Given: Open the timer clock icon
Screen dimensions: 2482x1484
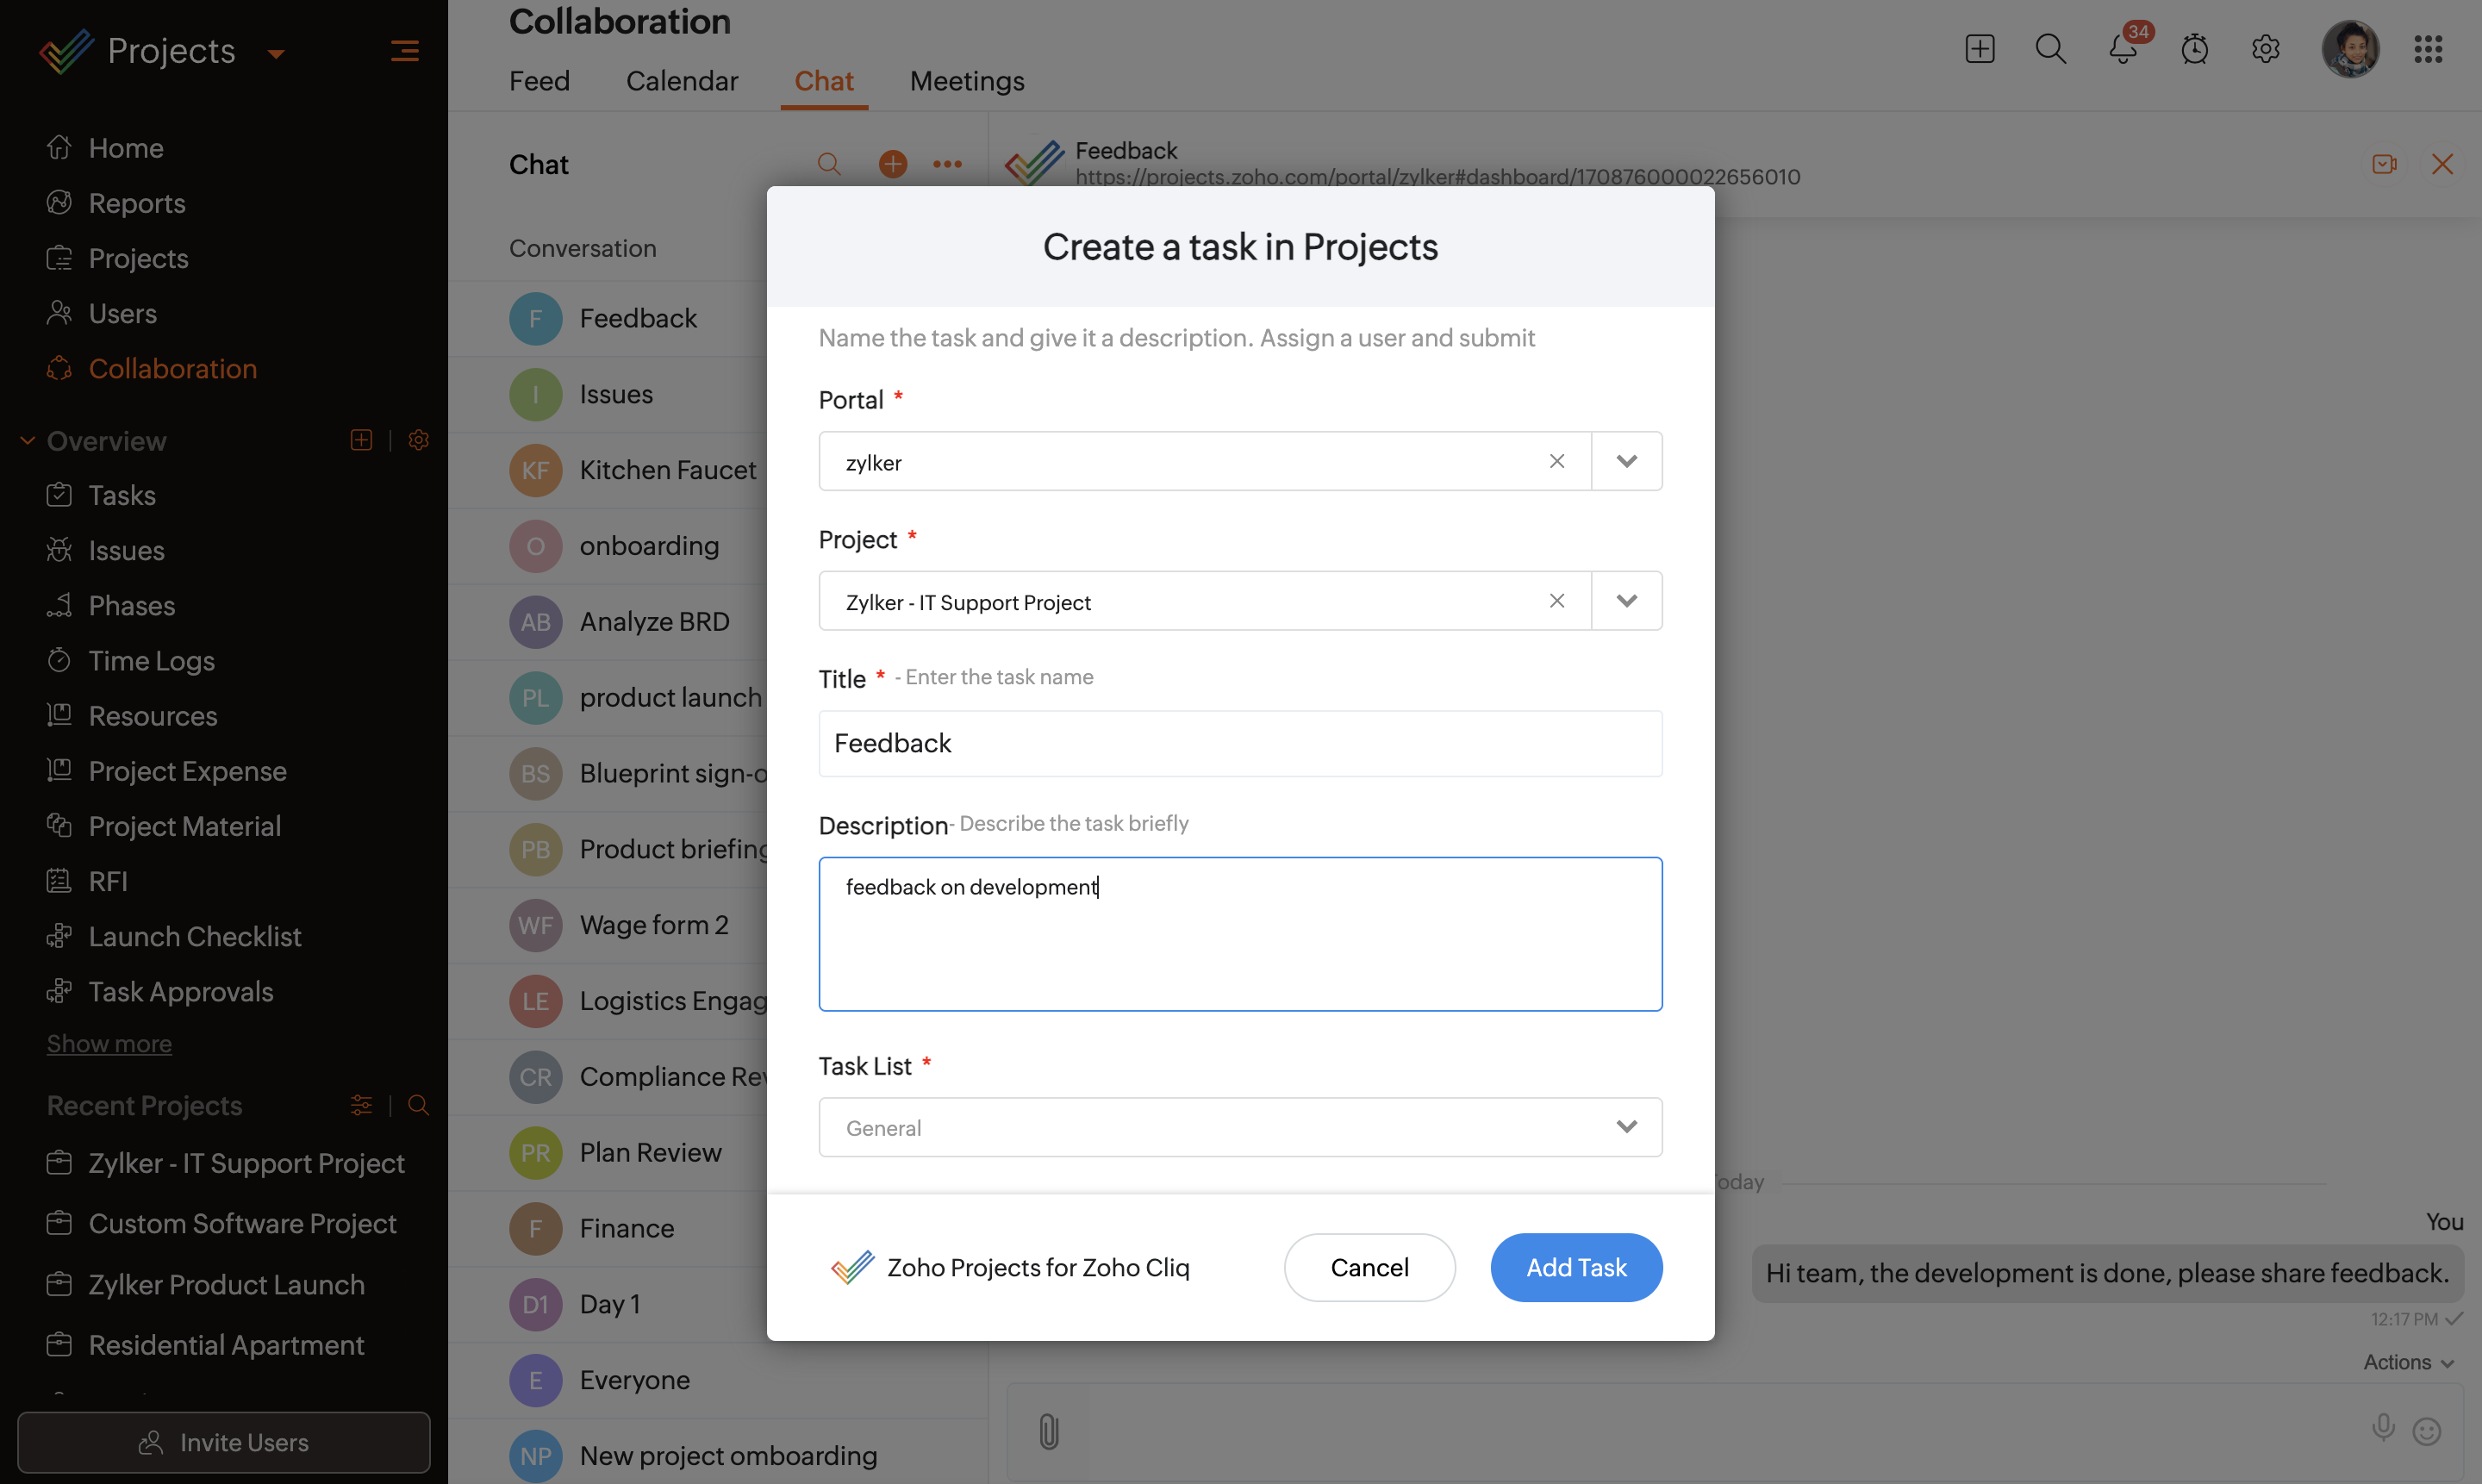Looking at the screenshot, I should (2194, 49).
